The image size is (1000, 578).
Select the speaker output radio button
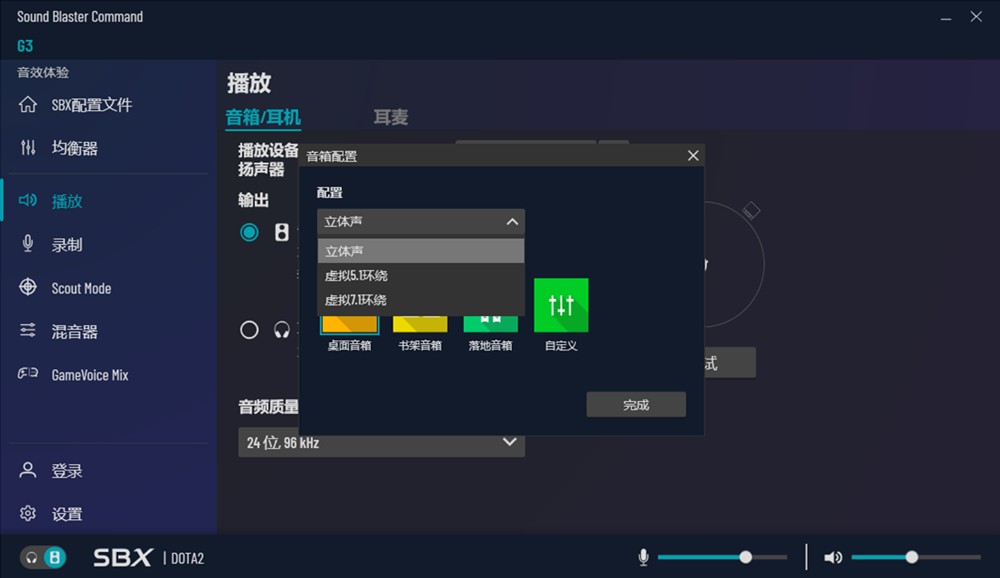(250, 232)
